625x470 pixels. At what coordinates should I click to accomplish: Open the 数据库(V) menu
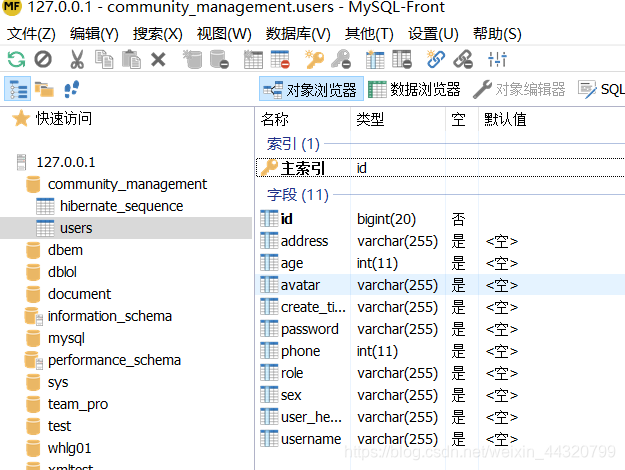pos(298,34)
